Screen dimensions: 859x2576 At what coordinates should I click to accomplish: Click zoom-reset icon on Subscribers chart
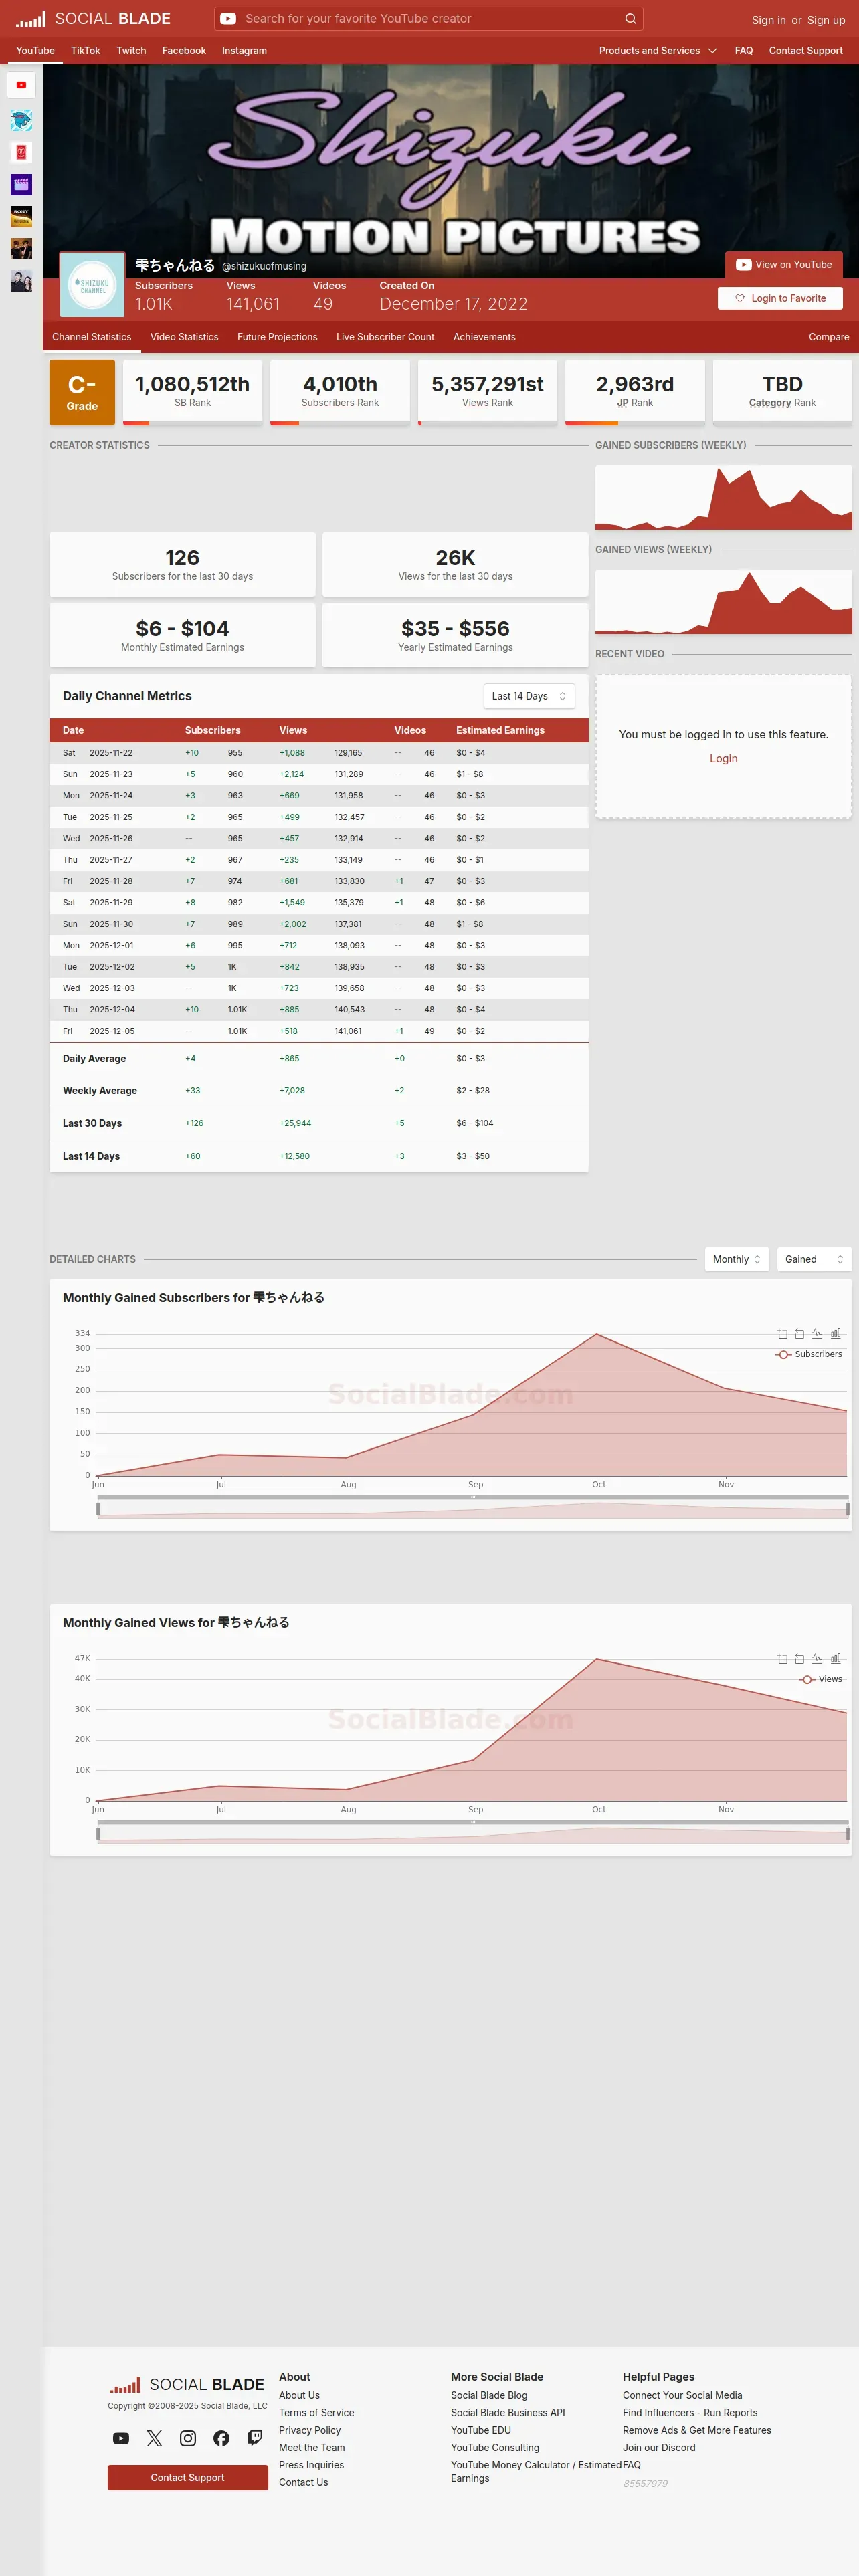799,1334
